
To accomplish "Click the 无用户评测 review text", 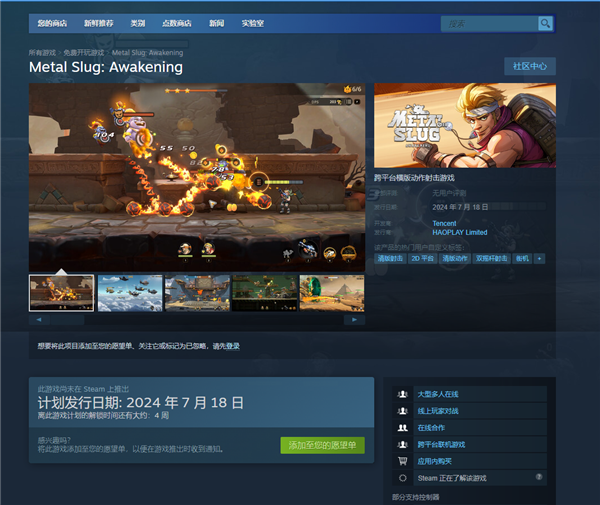I will [x=449, y=193].
